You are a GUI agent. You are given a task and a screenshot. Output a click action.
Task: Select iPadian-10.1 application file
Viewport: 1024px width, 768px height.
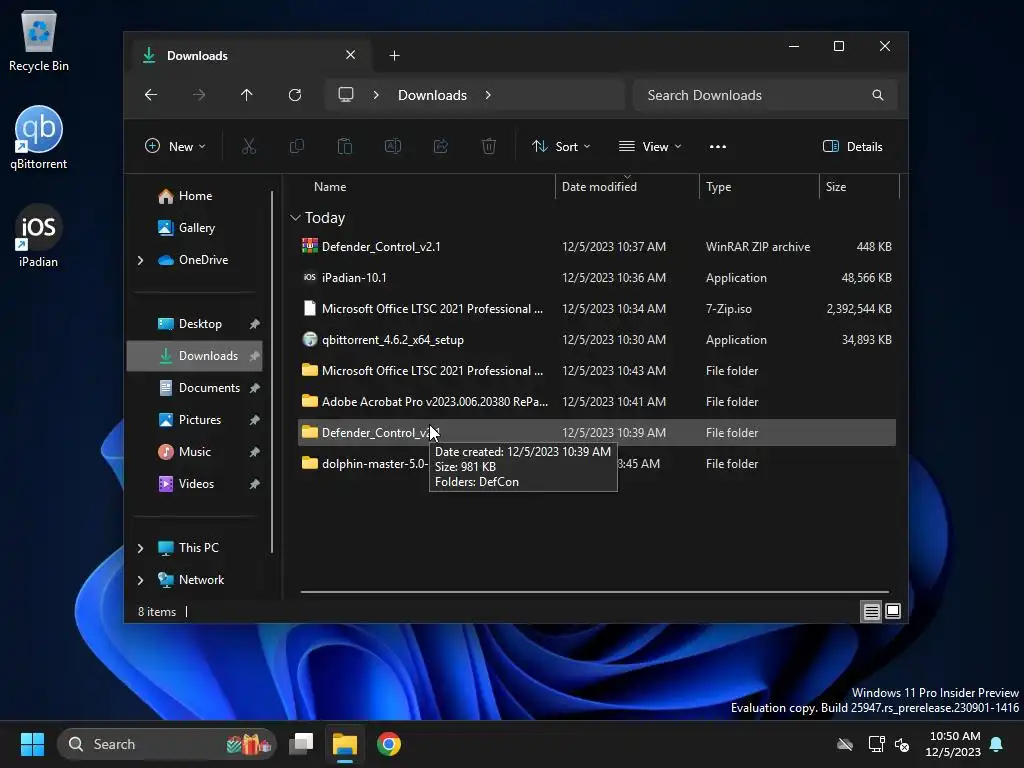pyautogui.click(x=596, y=278)
